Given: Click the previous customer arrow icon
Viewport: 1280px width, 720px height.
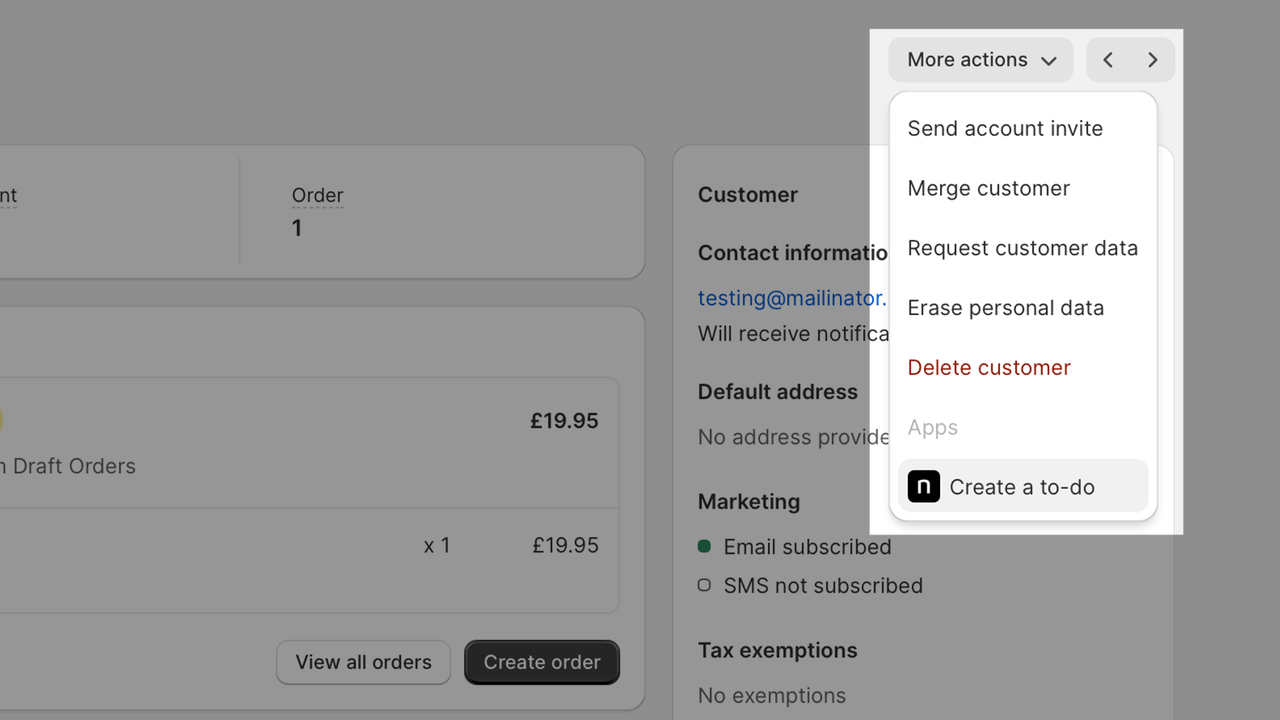Looking at the screenshot, I should pyautogui.click(x=1108, y=60).
